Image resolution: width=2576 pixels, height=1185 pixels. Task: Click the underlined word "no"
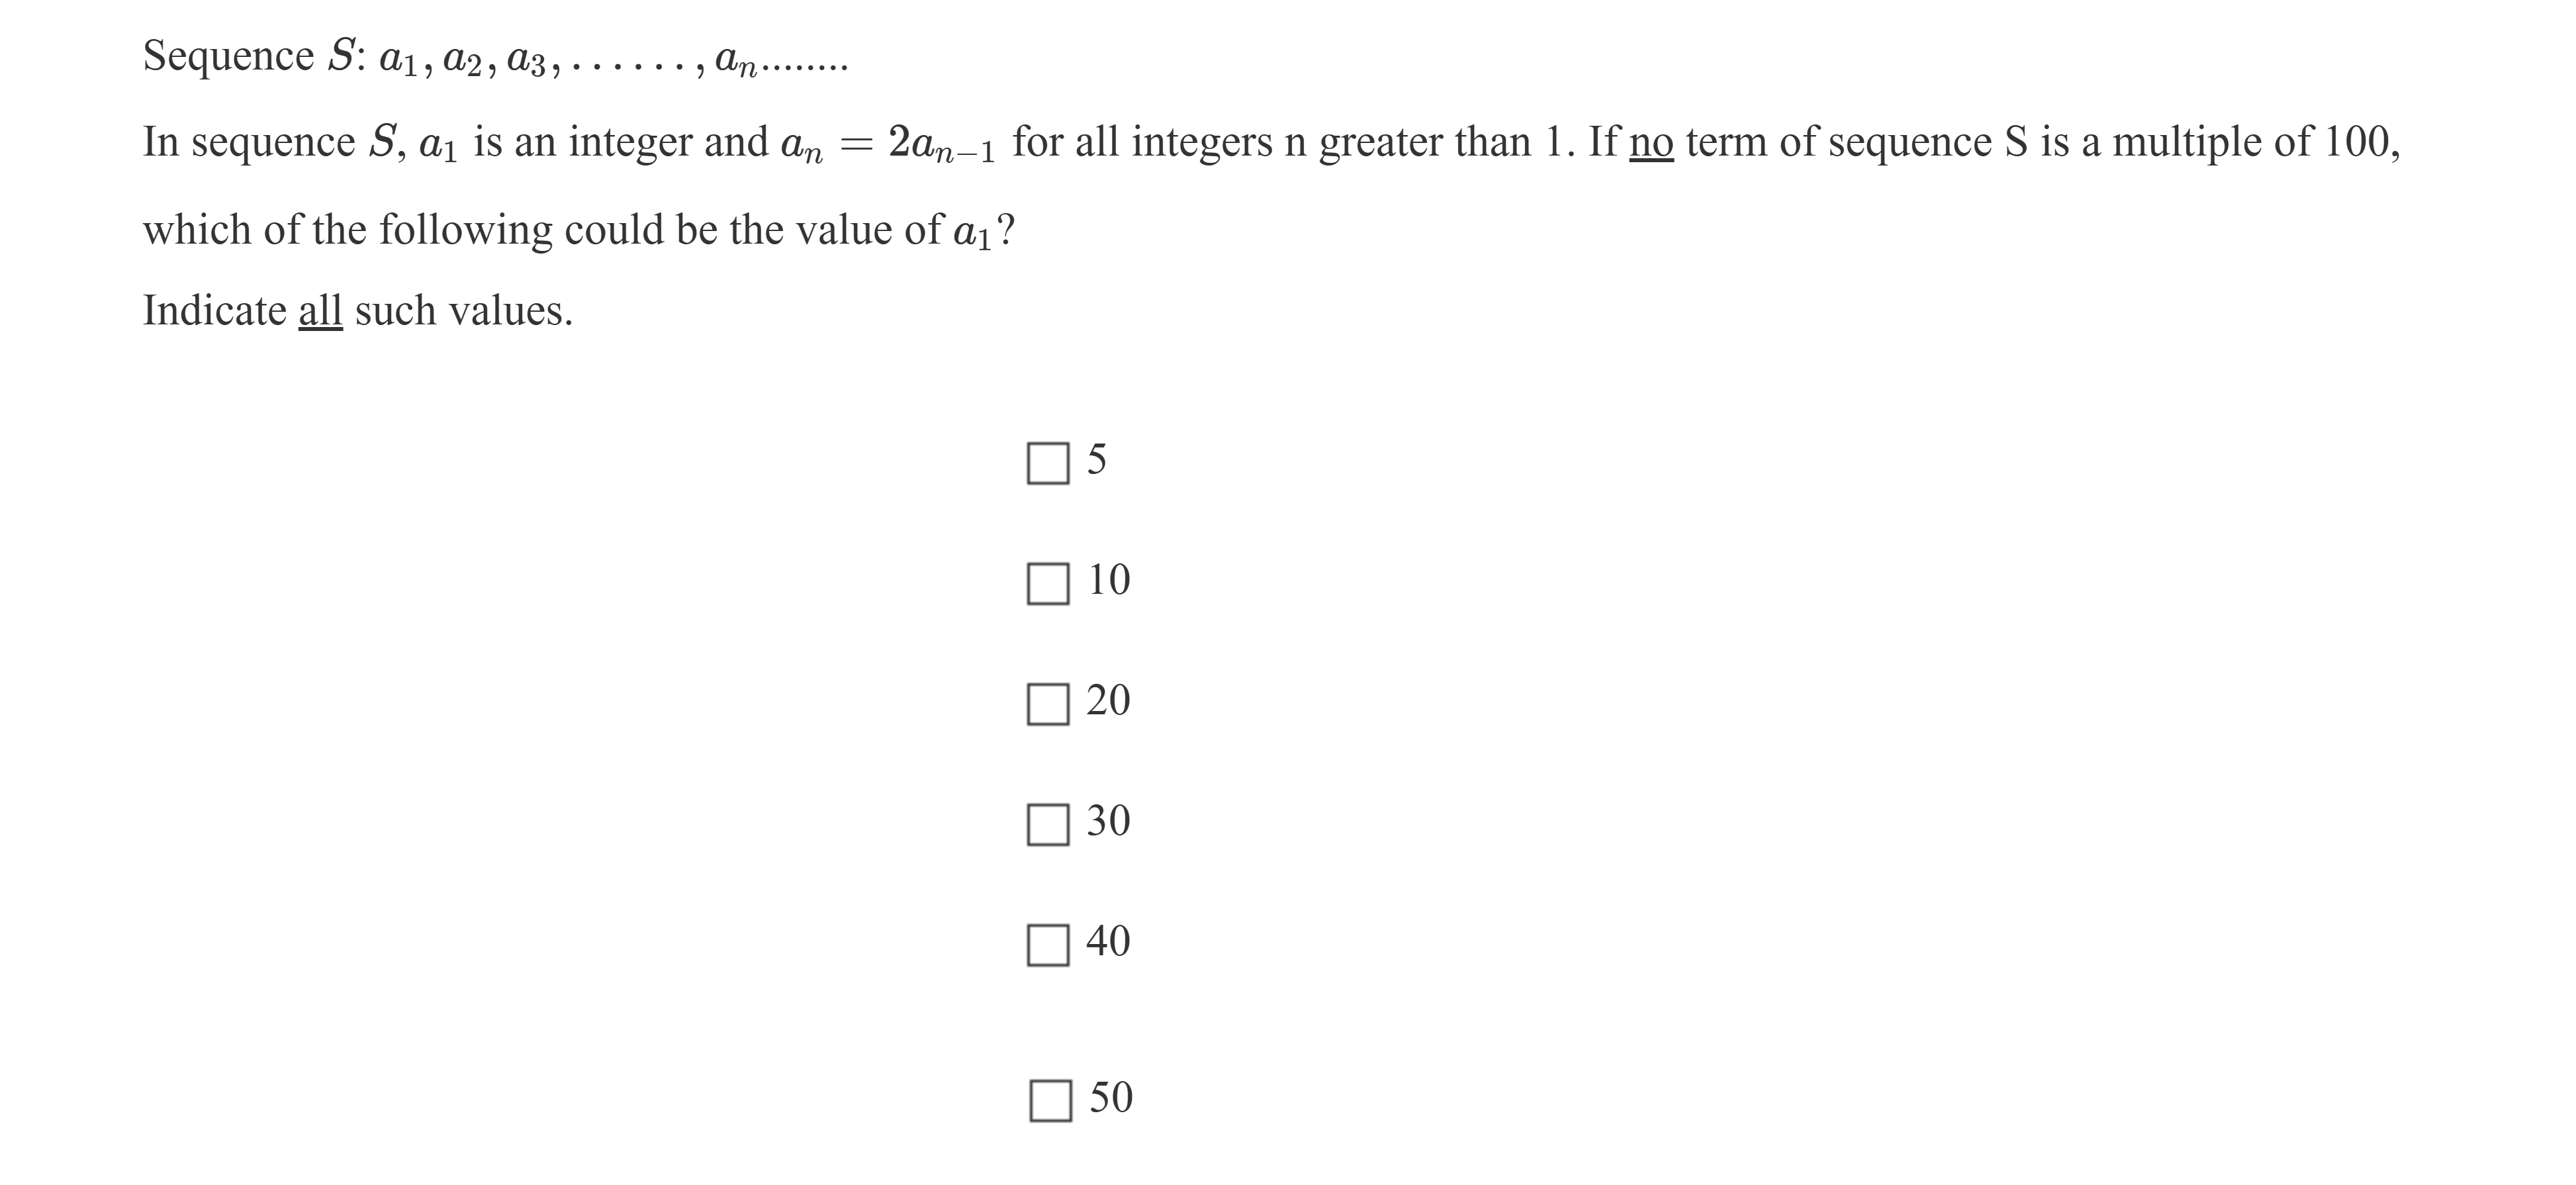(x=1651, y=143)
